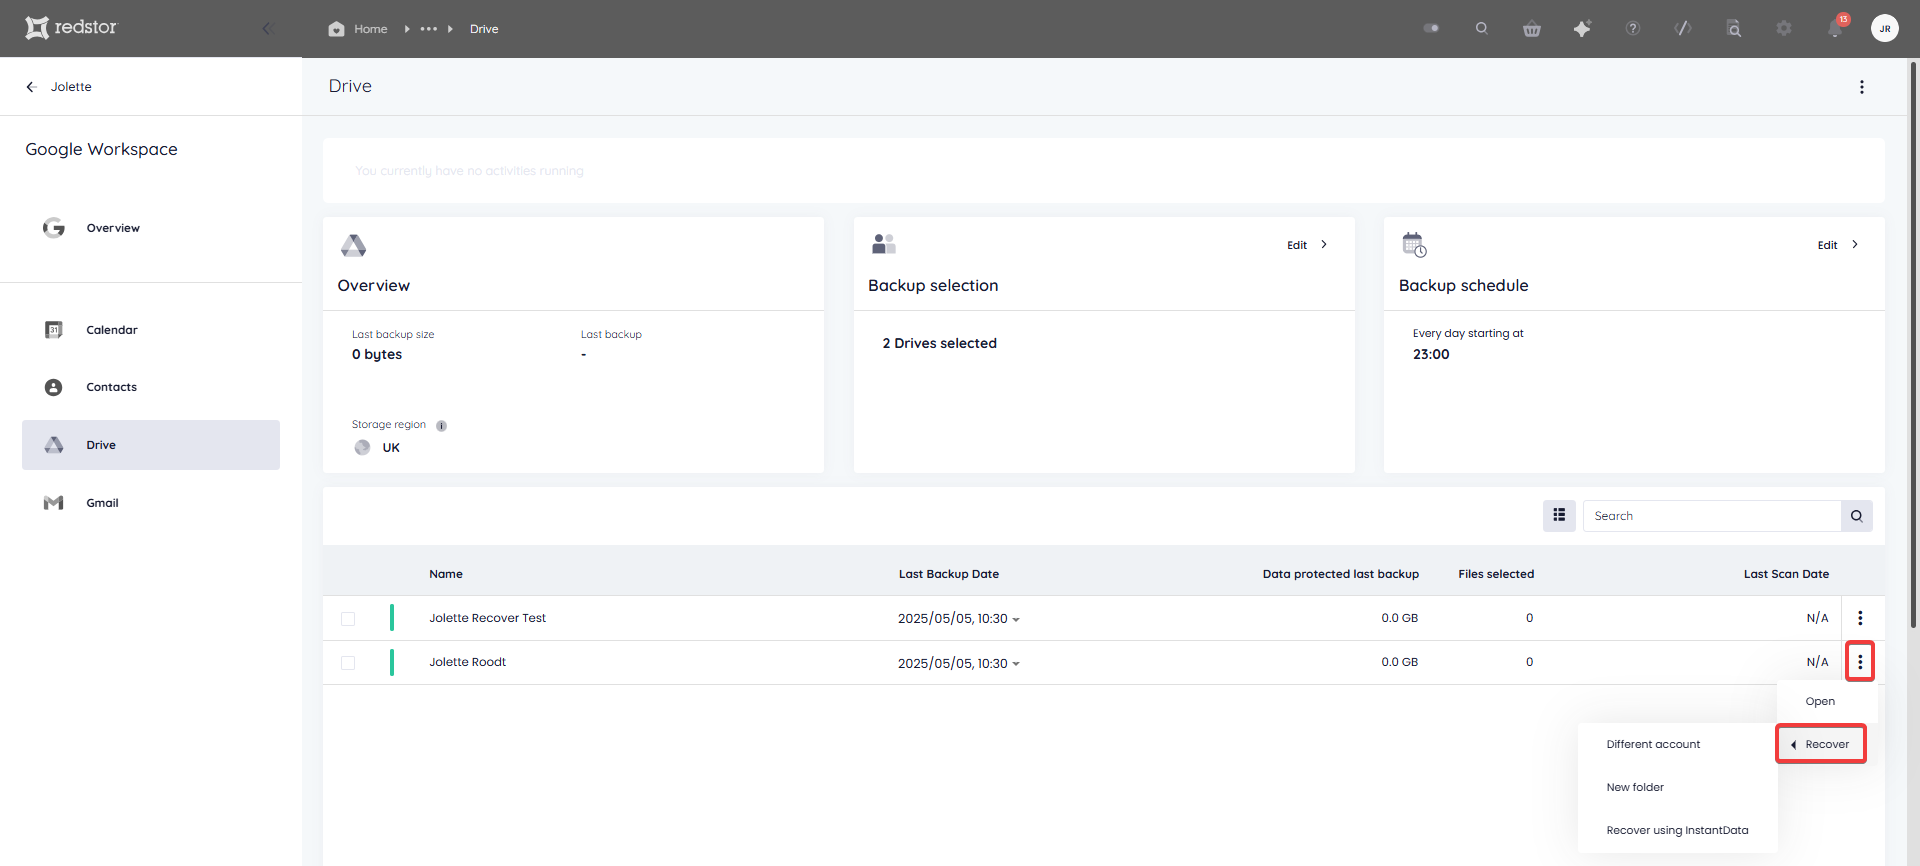Viewport: 1920px width, 866px height.
Task: Click the search magnifier button in table toolbar
Action: click(1857, 516)
